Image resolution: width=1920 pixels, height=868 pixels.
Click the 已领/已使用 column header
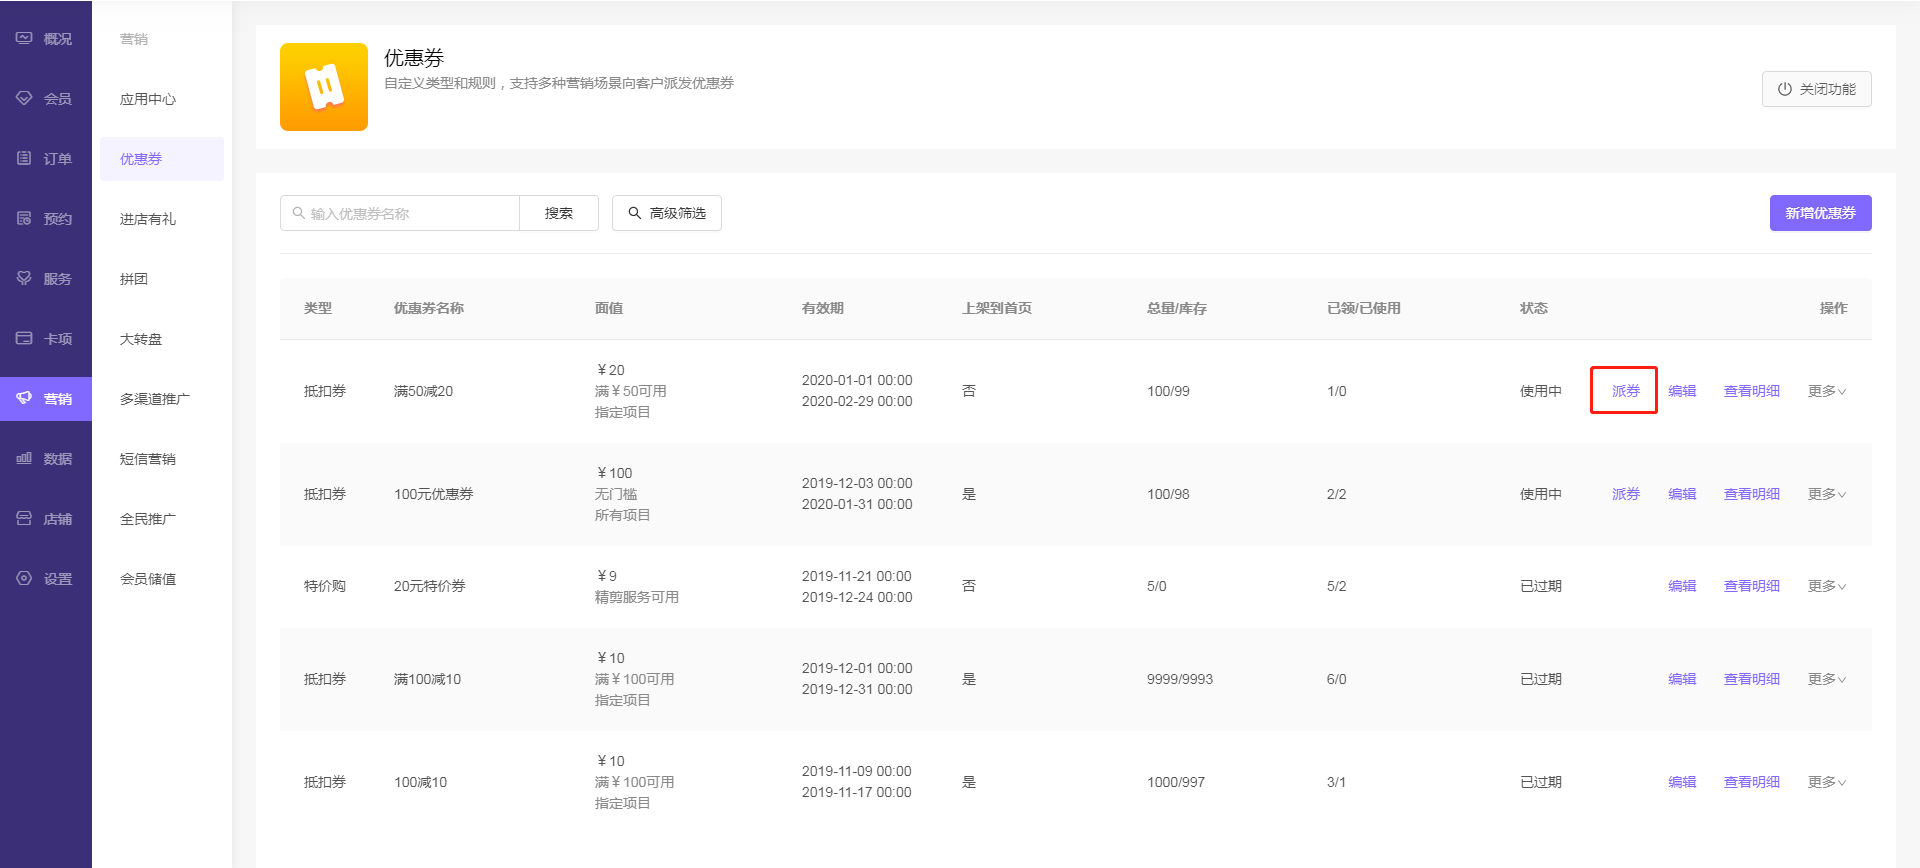pyautogui.click(x=1363, y=308)
